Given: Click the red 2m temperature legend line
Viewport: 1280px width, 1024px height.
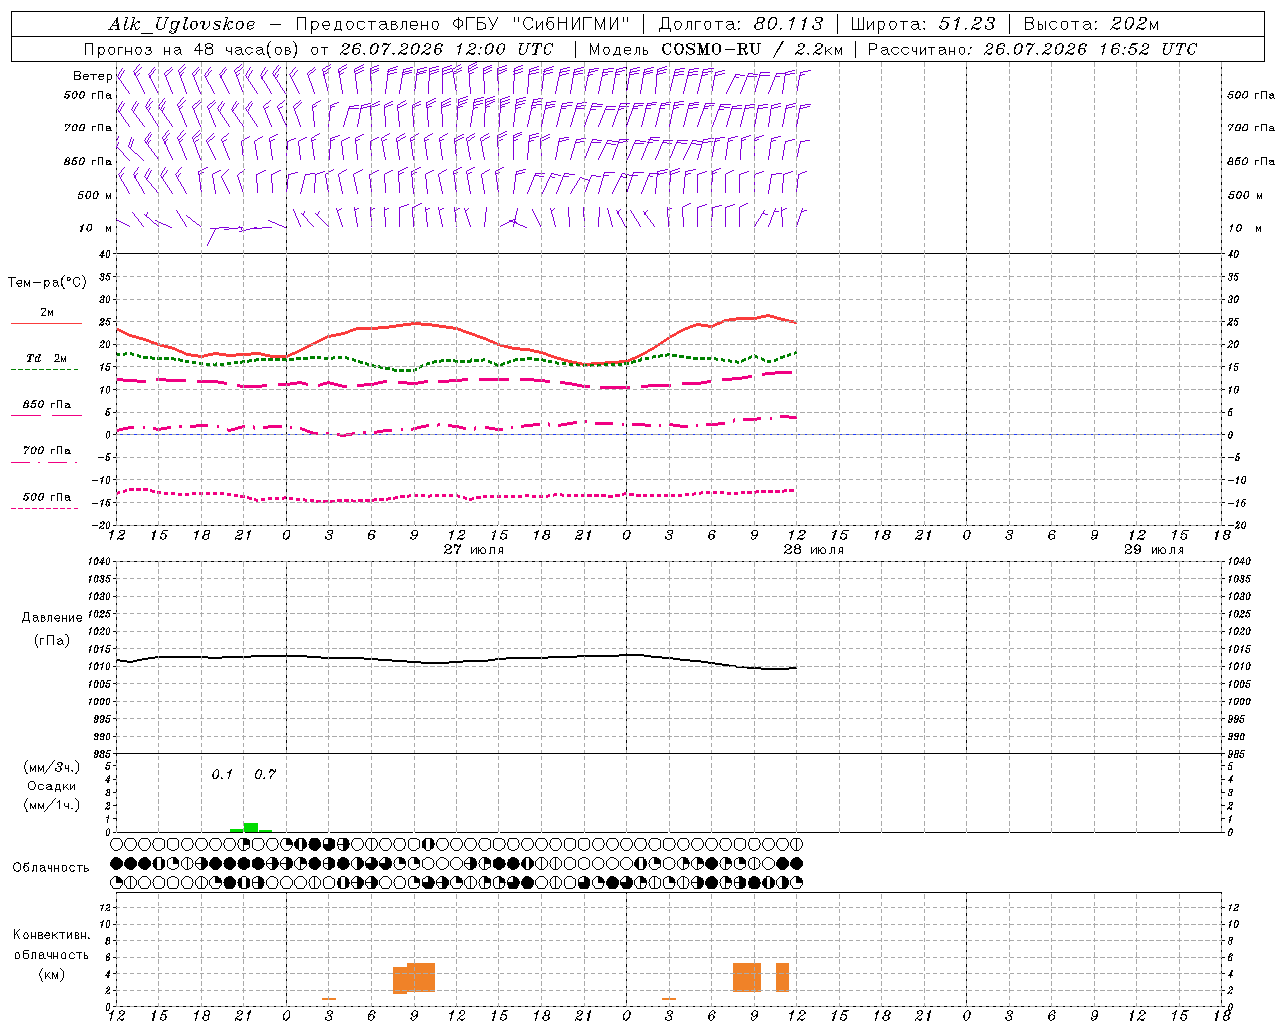Looking at the screenshot, I should point(46,323).
